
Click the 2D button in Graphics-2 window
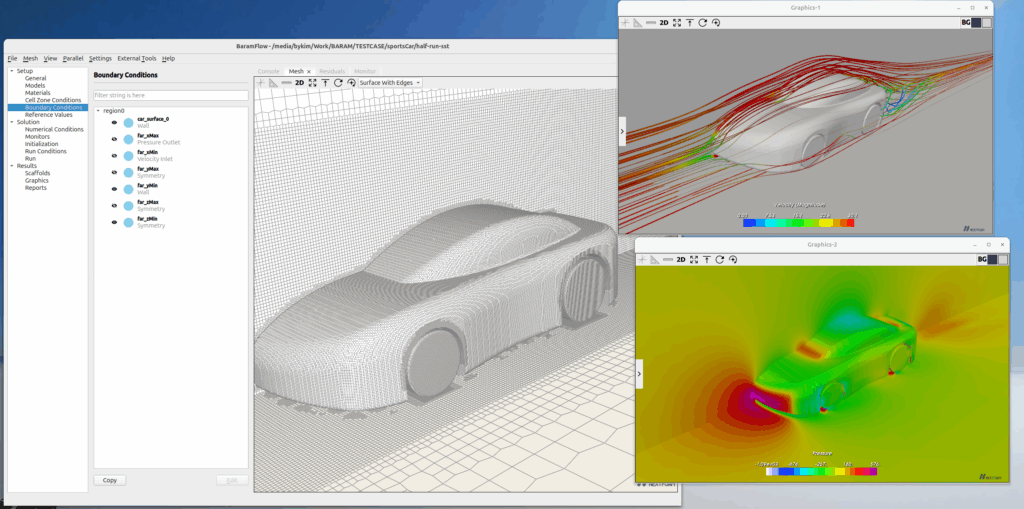coord(680,259)
